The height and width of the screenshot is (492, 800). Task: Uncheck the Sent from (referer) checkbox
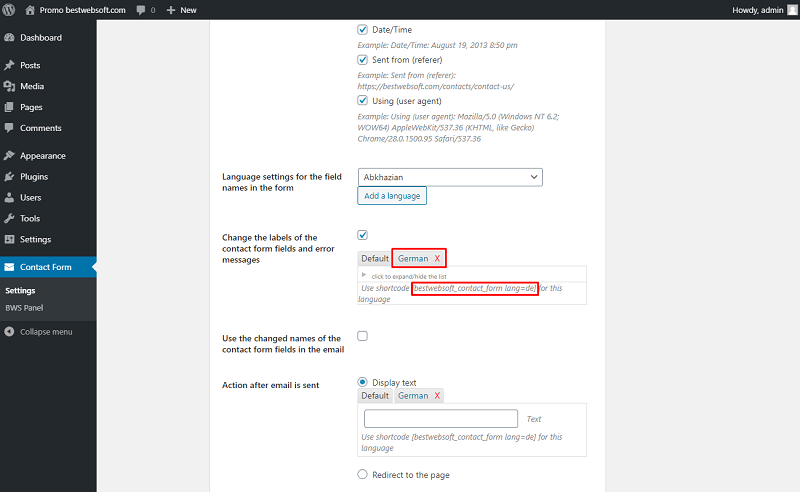coord(362,60)
